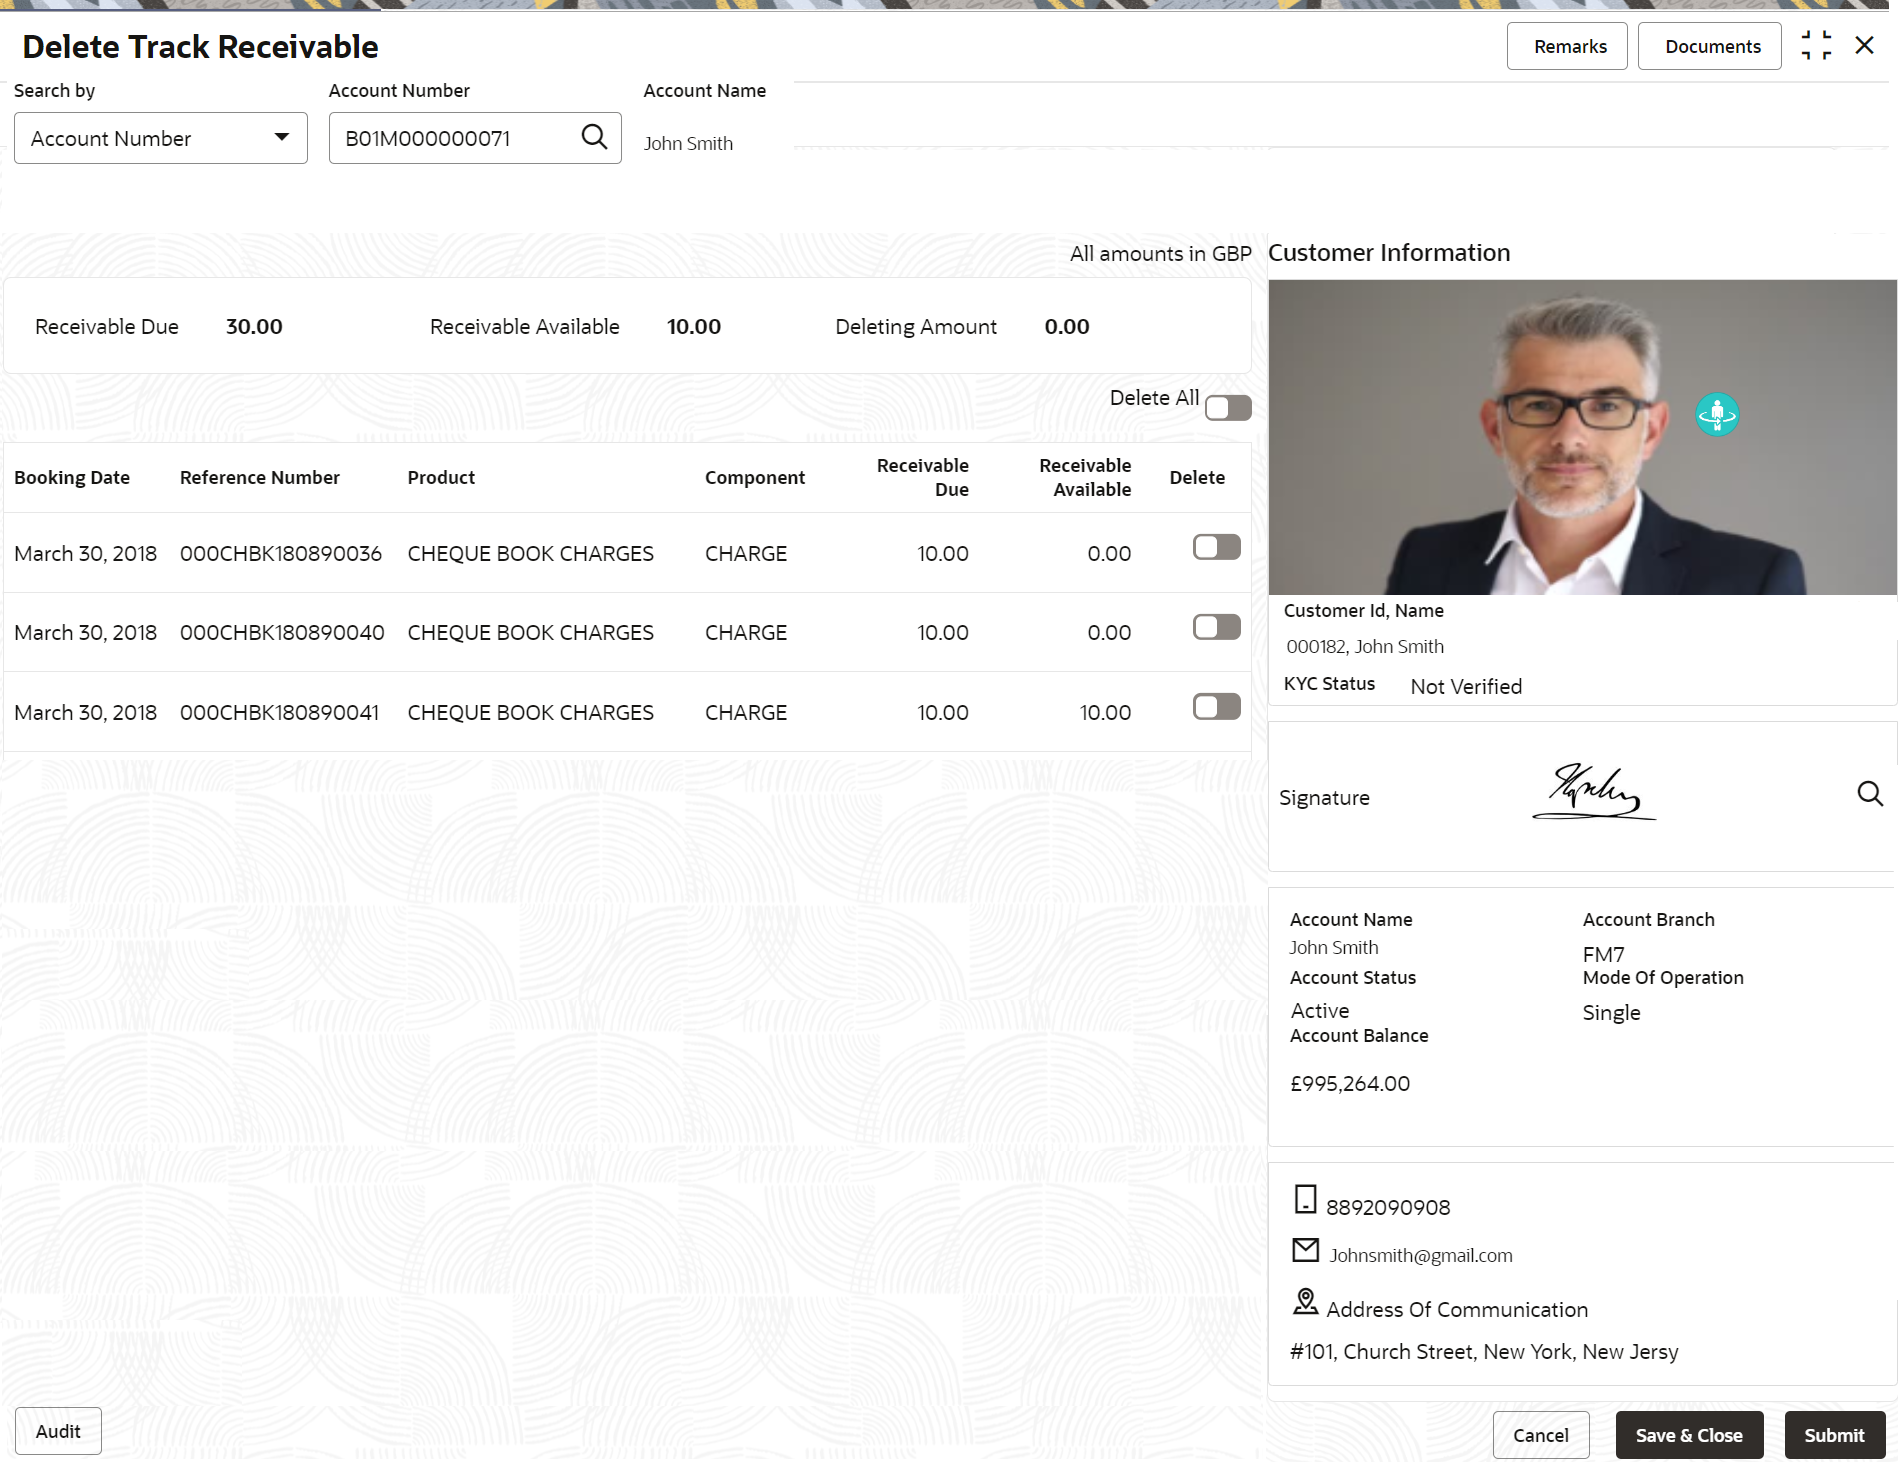Open the Search by dropdown
1902x1471 pixels.
[161, 138]
